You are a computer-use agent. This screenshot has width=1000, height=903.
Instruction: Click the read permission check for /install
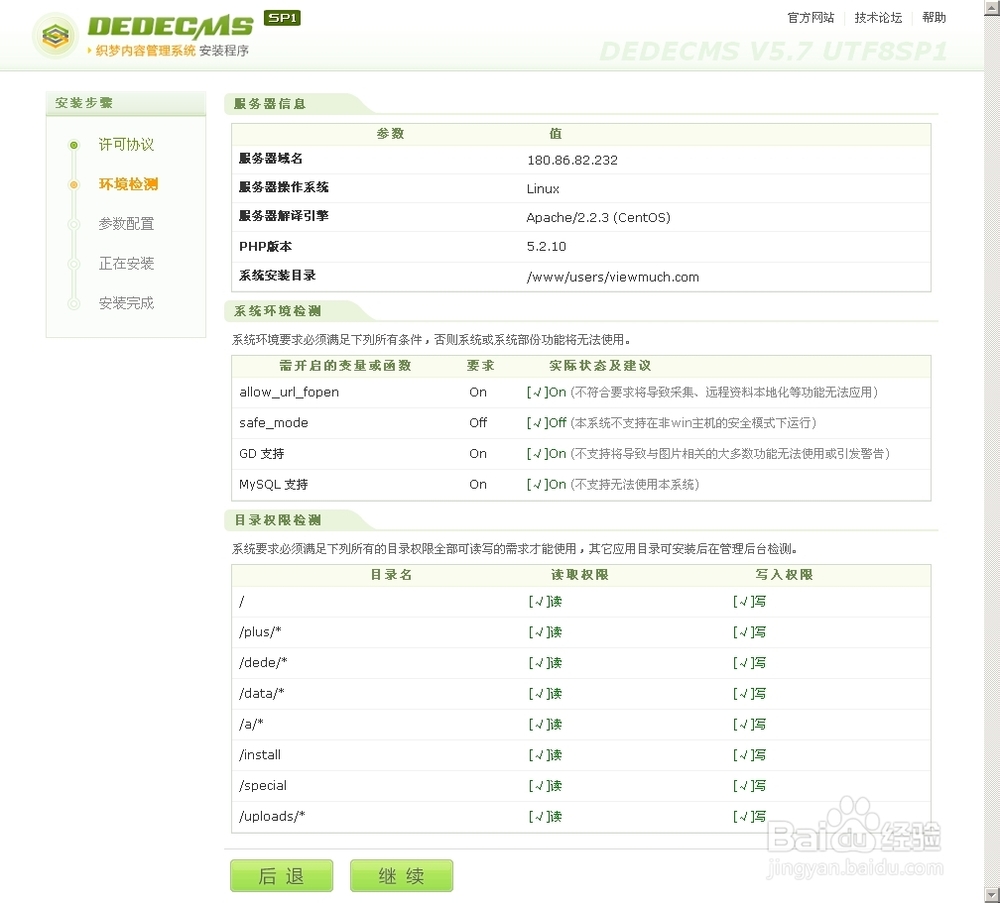pos(545,754)
